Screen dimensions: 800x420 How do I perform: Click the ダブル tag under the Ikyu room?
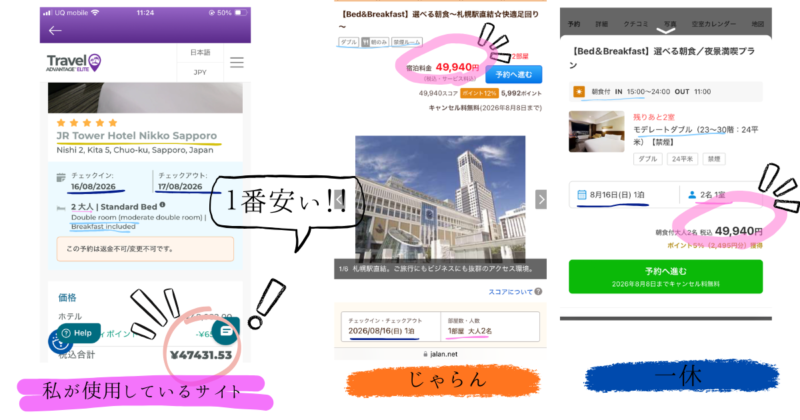pos(647,159)
